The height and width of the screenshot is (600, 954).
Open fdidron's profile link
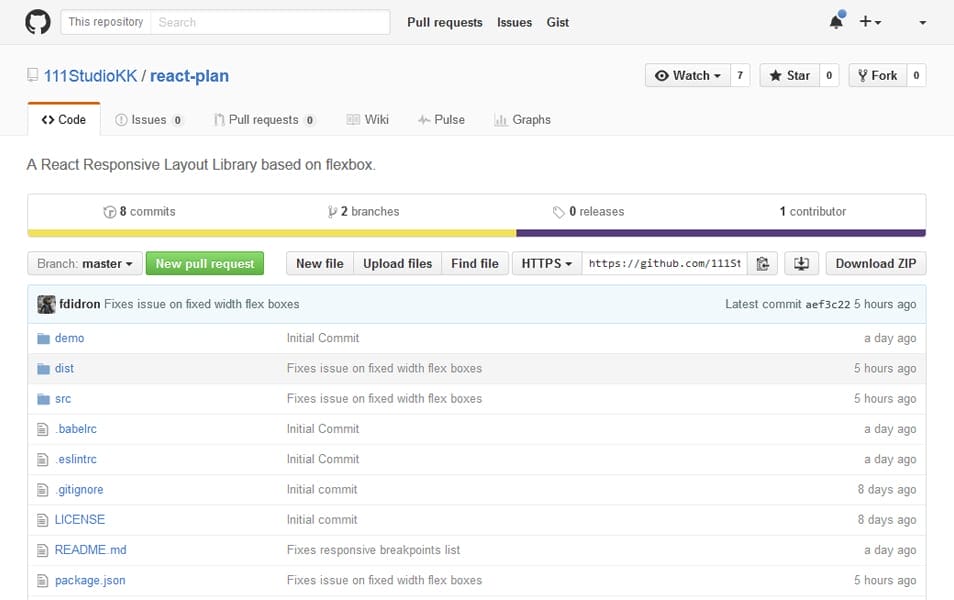pyautogui.click(x=80, y=304)
